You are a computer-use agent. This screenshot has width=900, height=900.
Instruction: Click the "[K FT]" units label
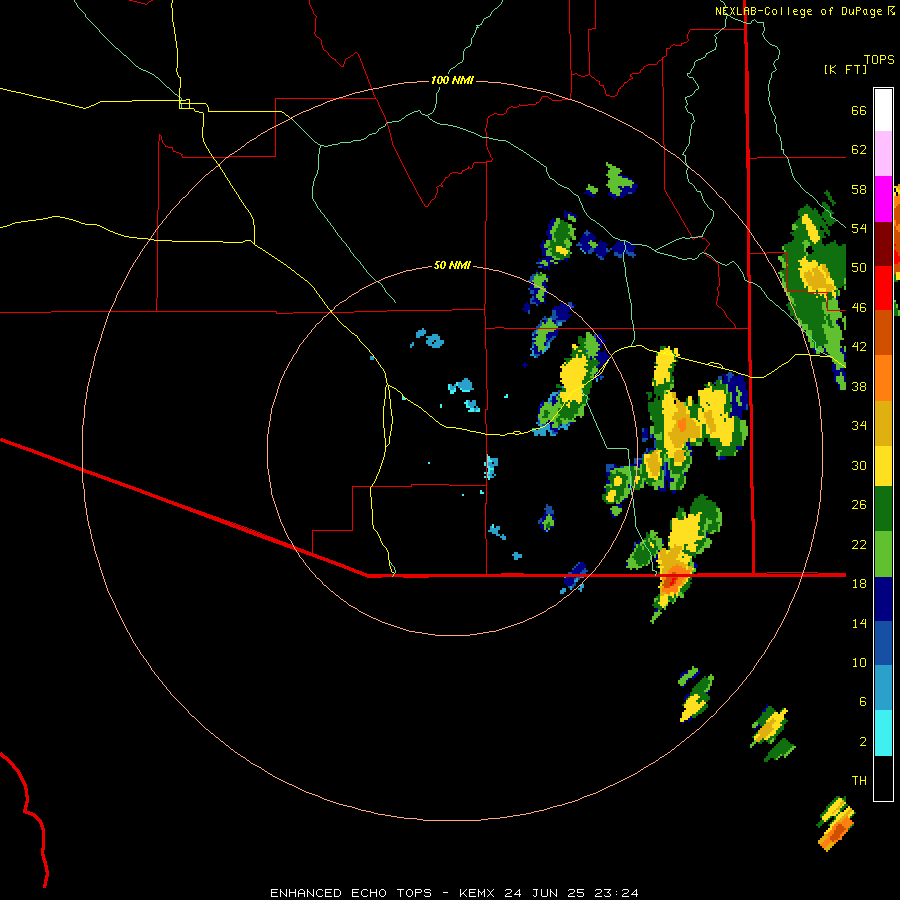[845, 70]
